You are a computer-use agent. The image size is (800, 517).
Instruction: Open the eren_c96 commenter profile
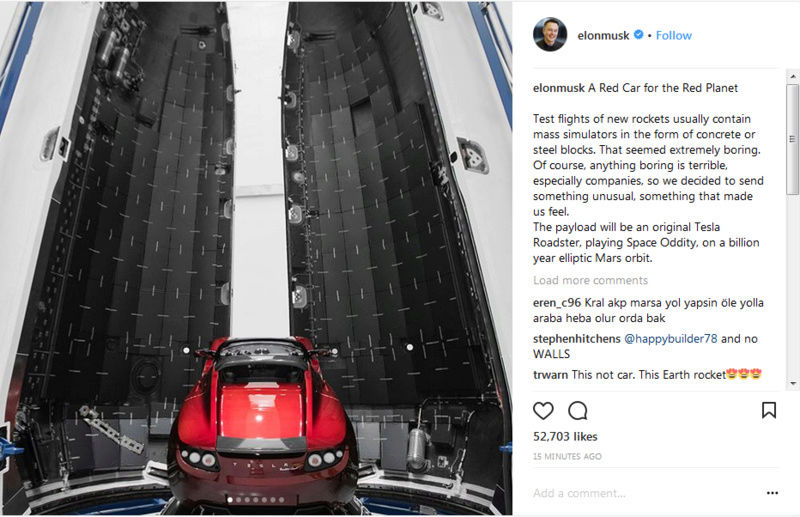tap(557, 303)
